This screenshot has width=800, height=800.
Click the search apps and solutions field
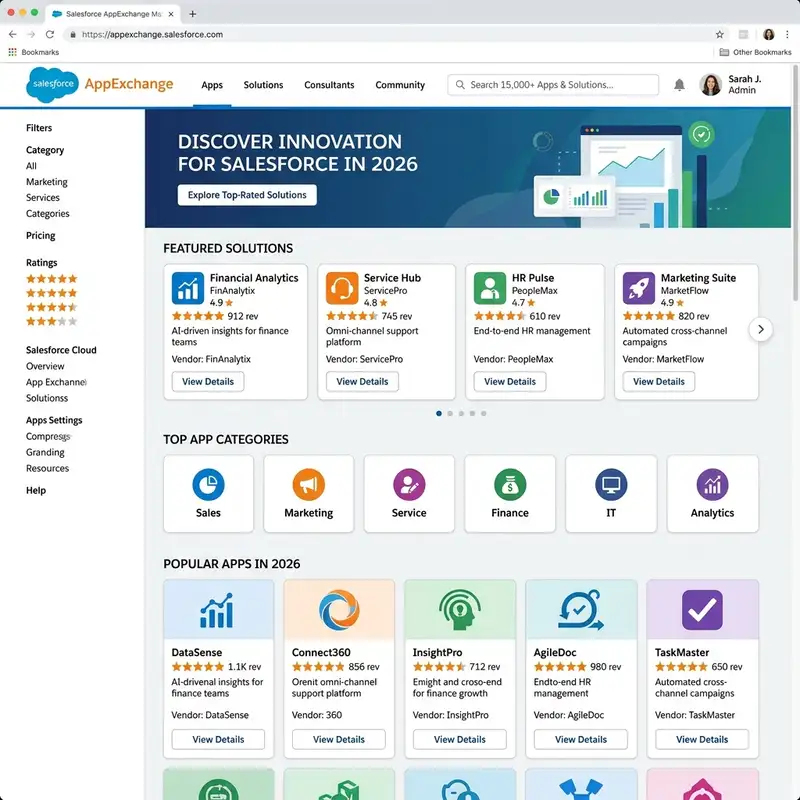coord(553,85)
